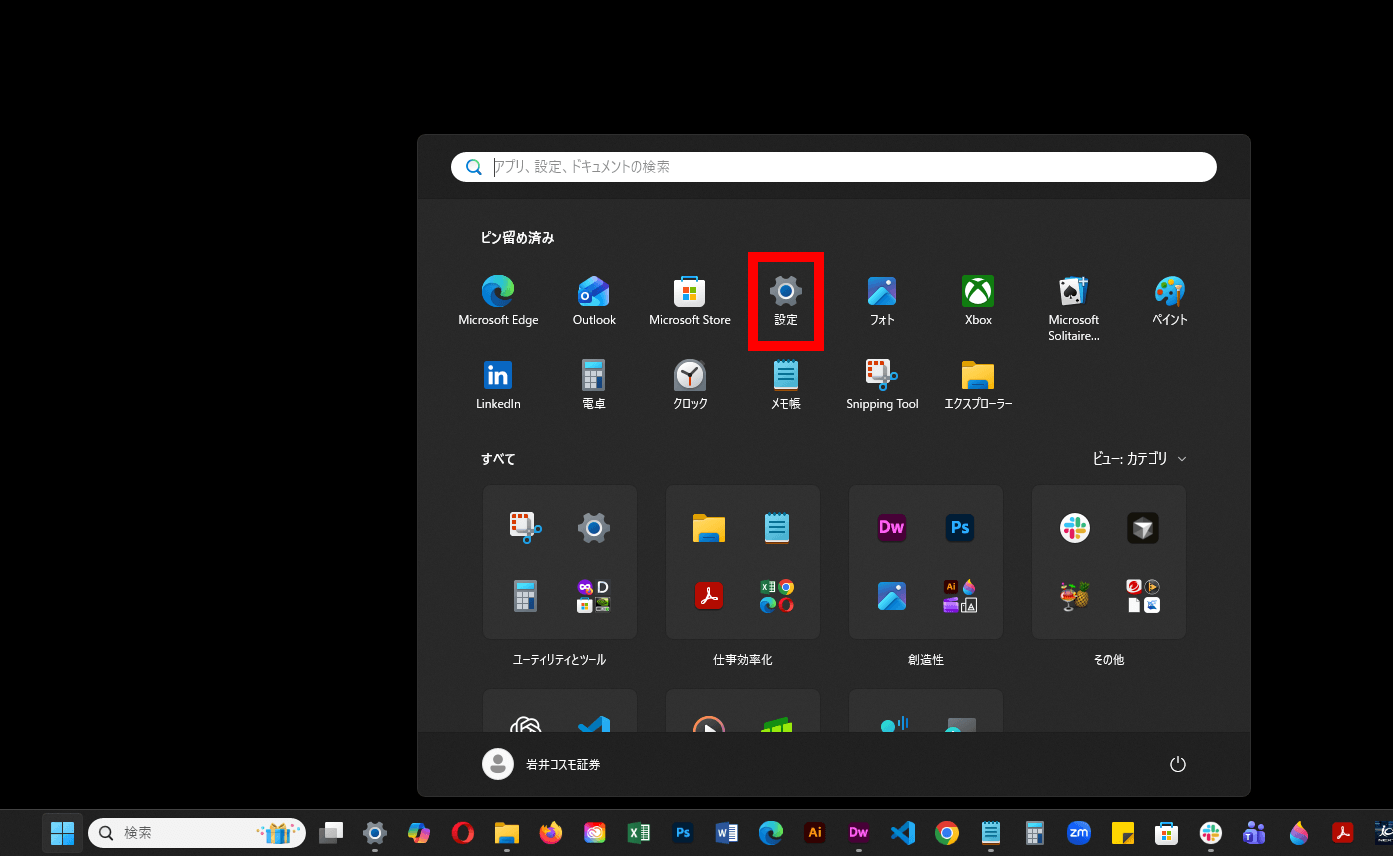This screenshot has height=856, width=1393.
Task: Click the Windows Start button
Action: [62, 833]
